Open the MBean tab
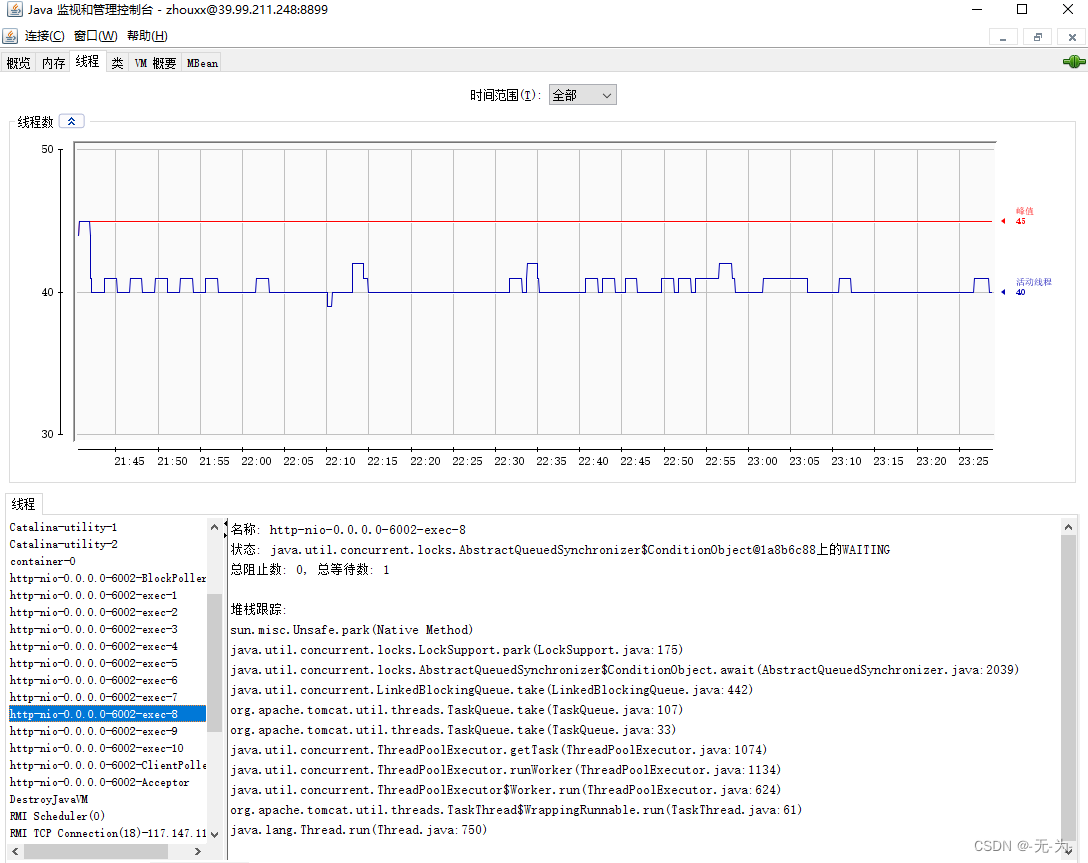 click(x=201, y=62)
